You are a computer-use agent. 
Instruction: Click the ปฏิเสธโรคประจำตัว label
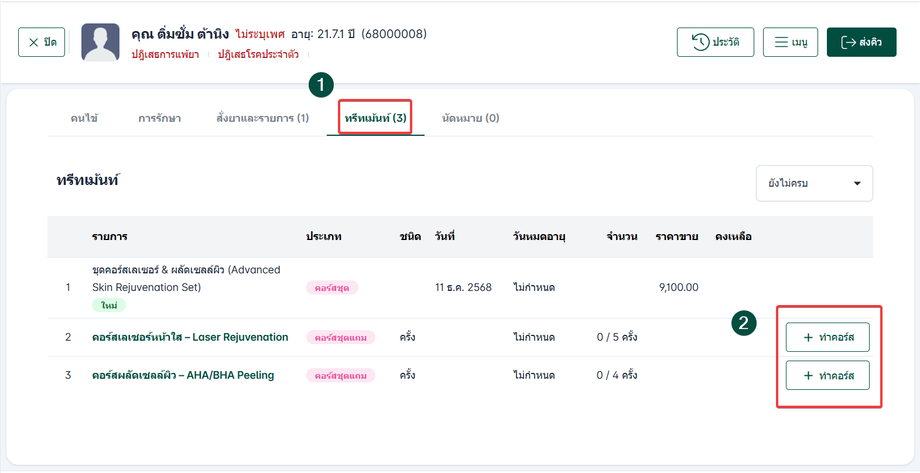[262, 54]
